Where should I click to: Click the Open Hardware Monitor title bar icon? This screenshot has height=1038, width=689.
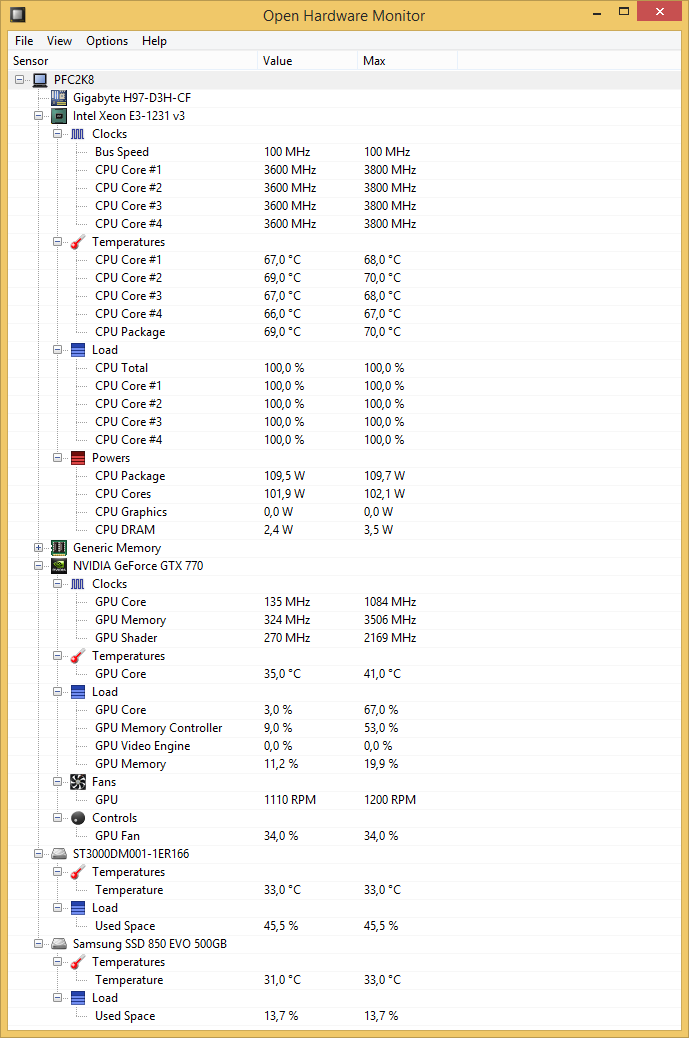click(18, 14)
